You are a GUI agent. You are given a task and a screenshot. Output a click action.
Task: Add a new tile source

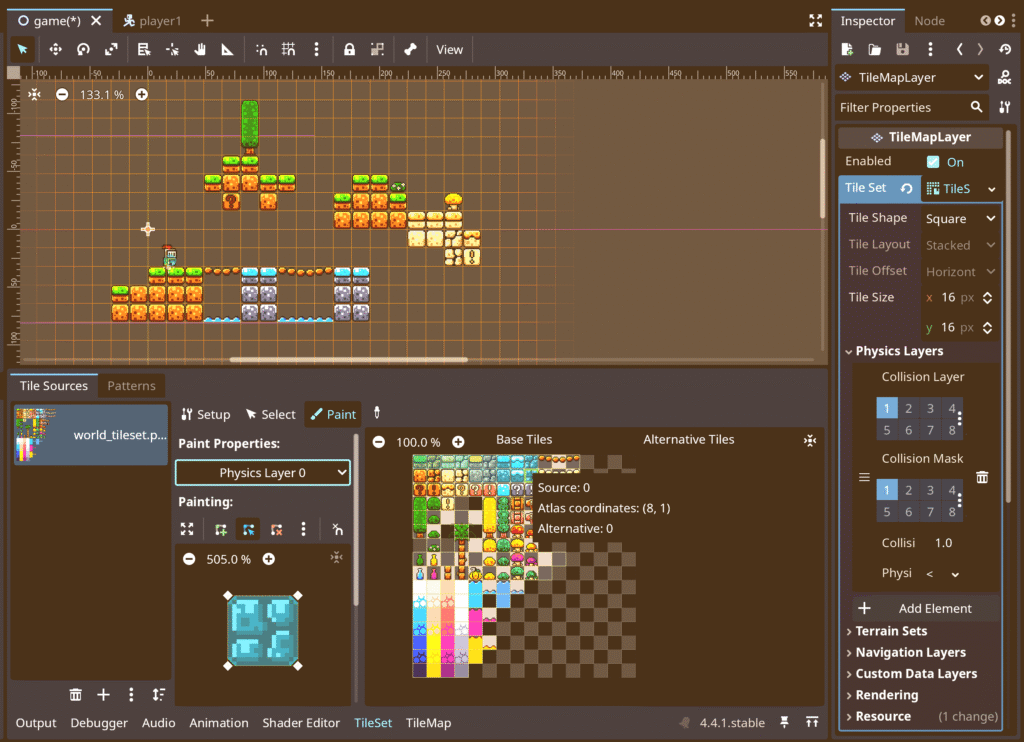103,694
